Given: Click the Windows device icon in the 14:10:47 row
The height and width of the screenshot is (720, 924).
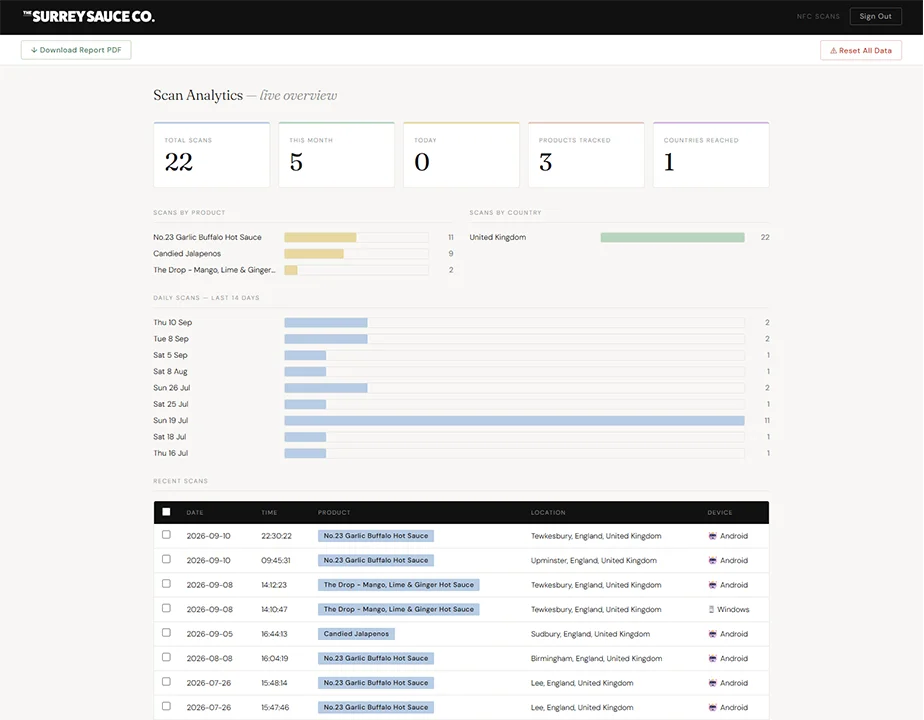Looking at the screenshot, I should click(711, 609).
